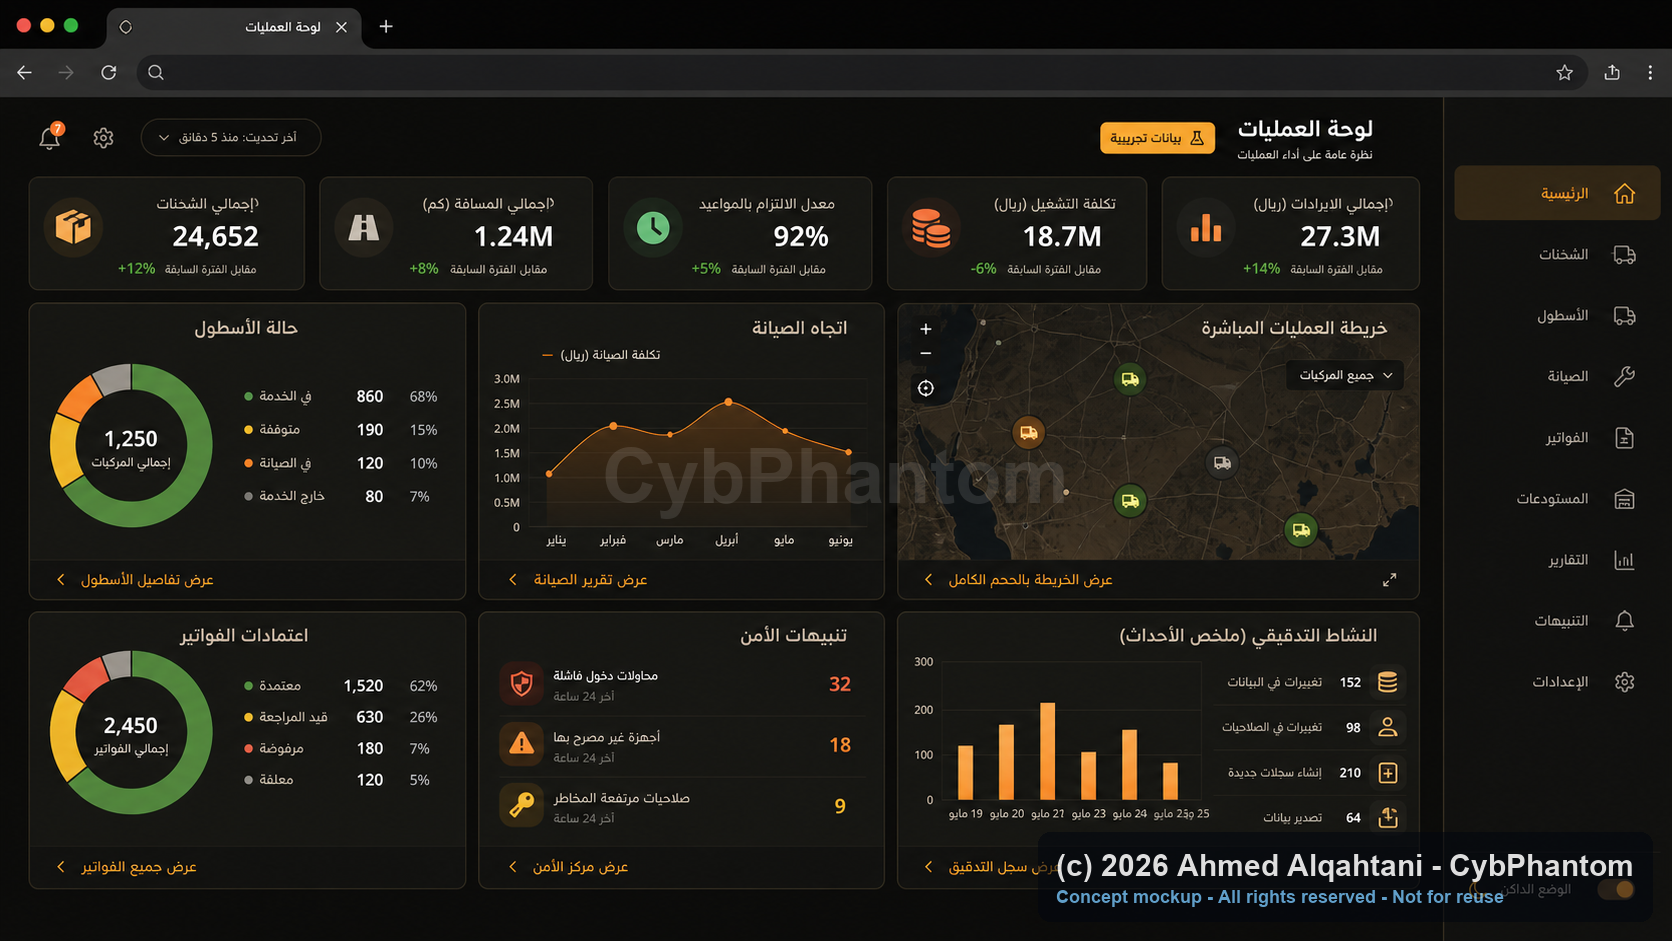
Task: Click the تغييرات في الصلاحيات user icon
Action: pos(1387,727)
